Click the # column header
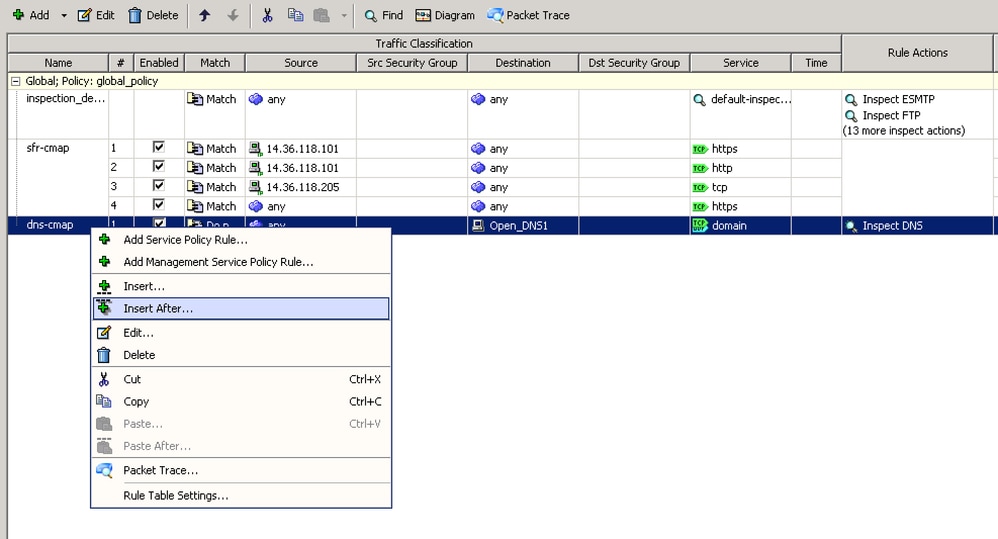The image size is (998, 539). click(x=121, y=63)
